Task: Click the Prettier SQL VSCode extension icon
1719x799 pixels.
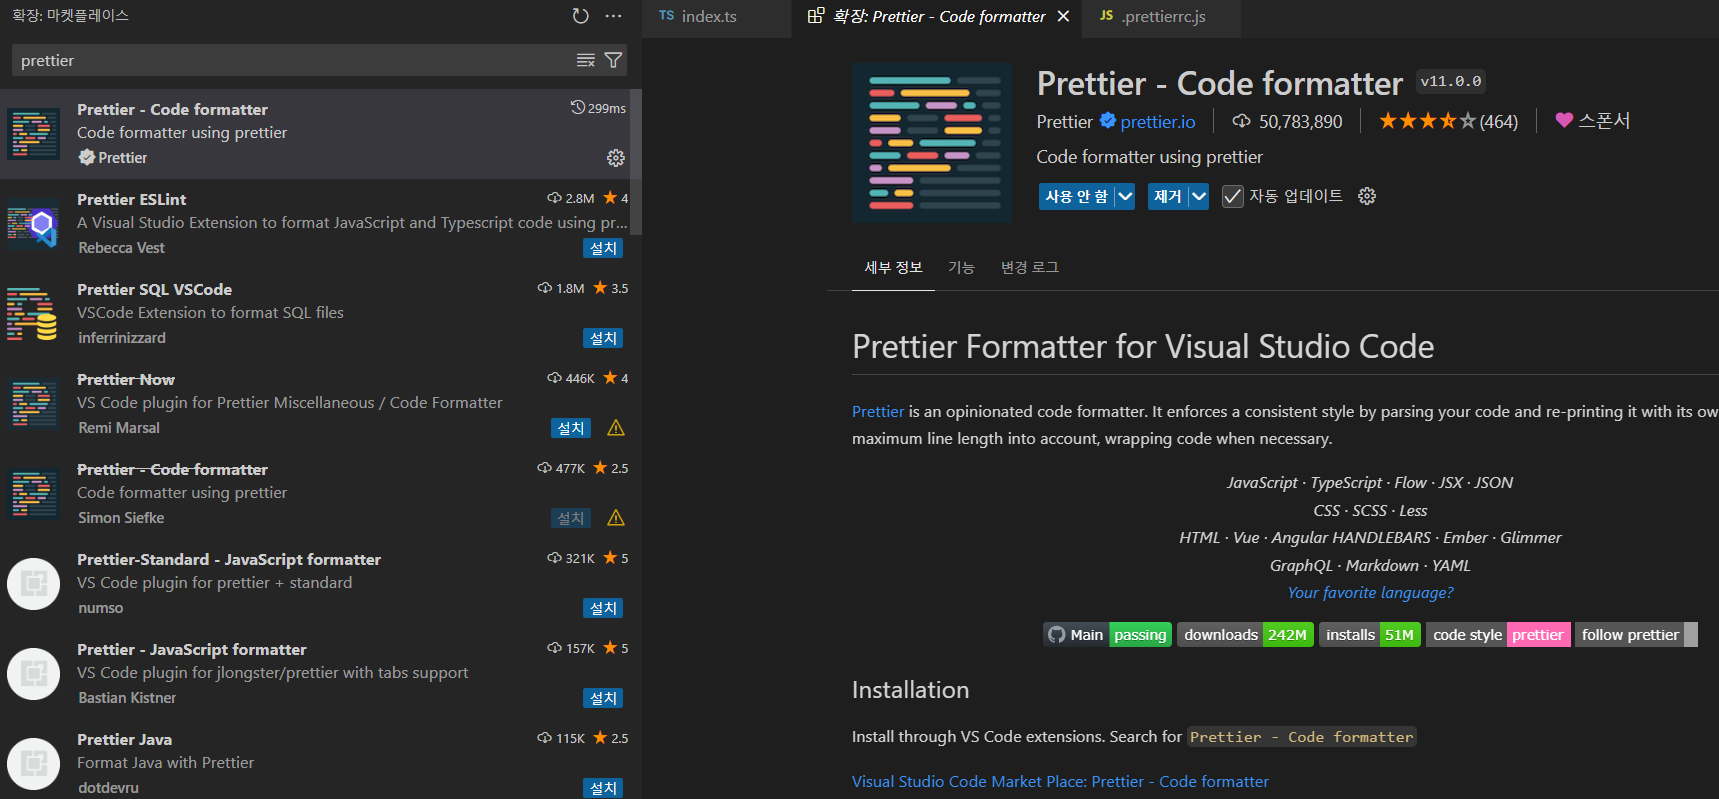Action: point(34,314)
